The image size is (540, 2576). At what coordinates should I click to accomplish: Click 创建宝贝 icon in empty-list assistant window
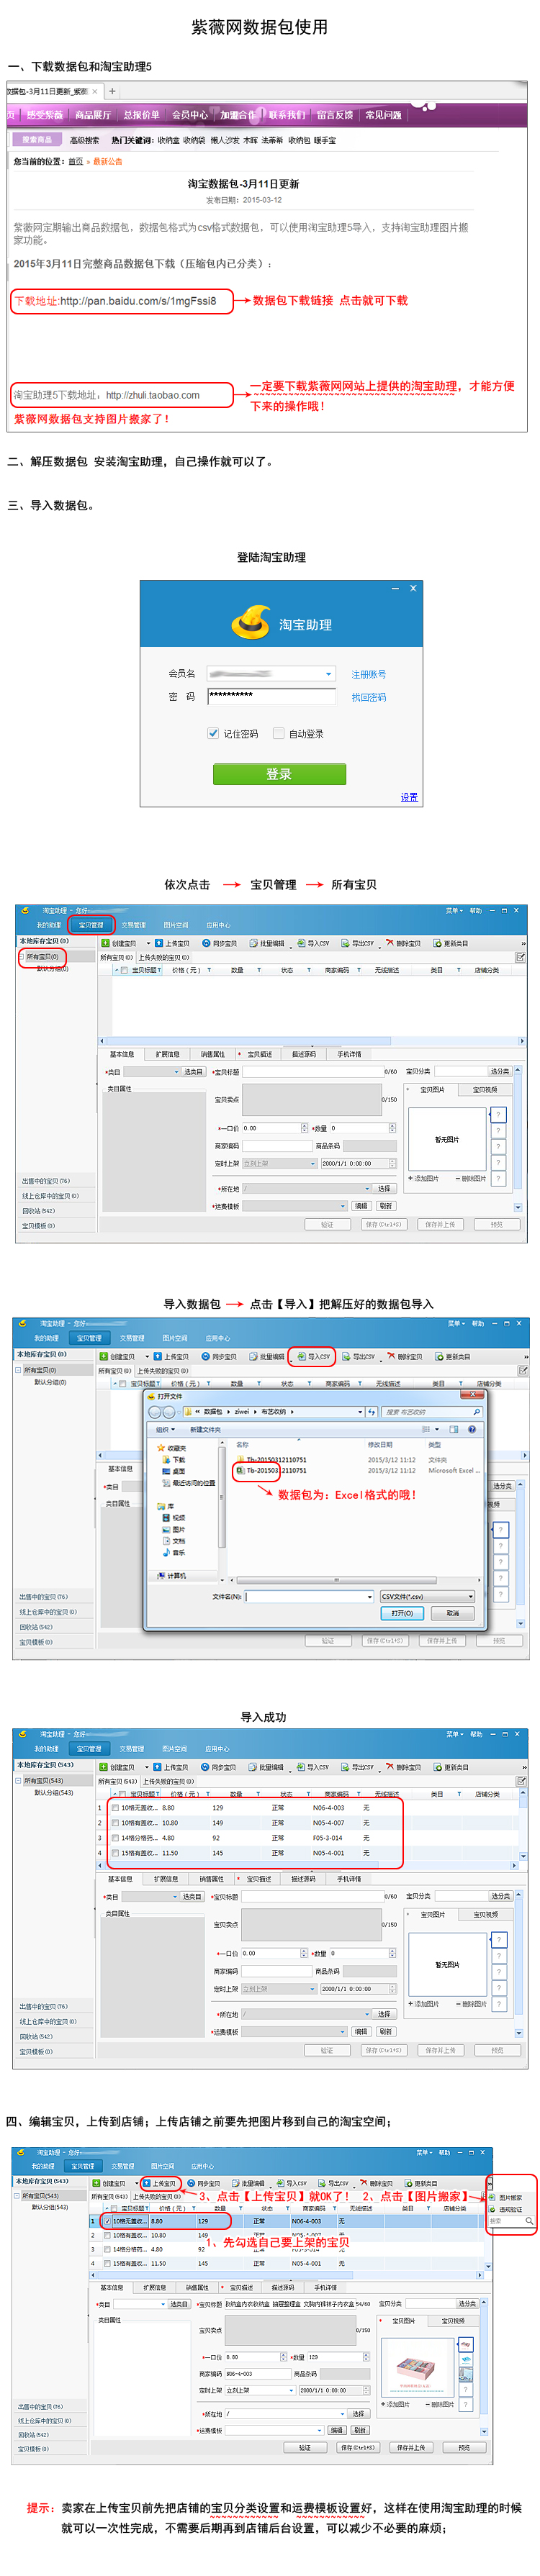[x=105, y=943]
